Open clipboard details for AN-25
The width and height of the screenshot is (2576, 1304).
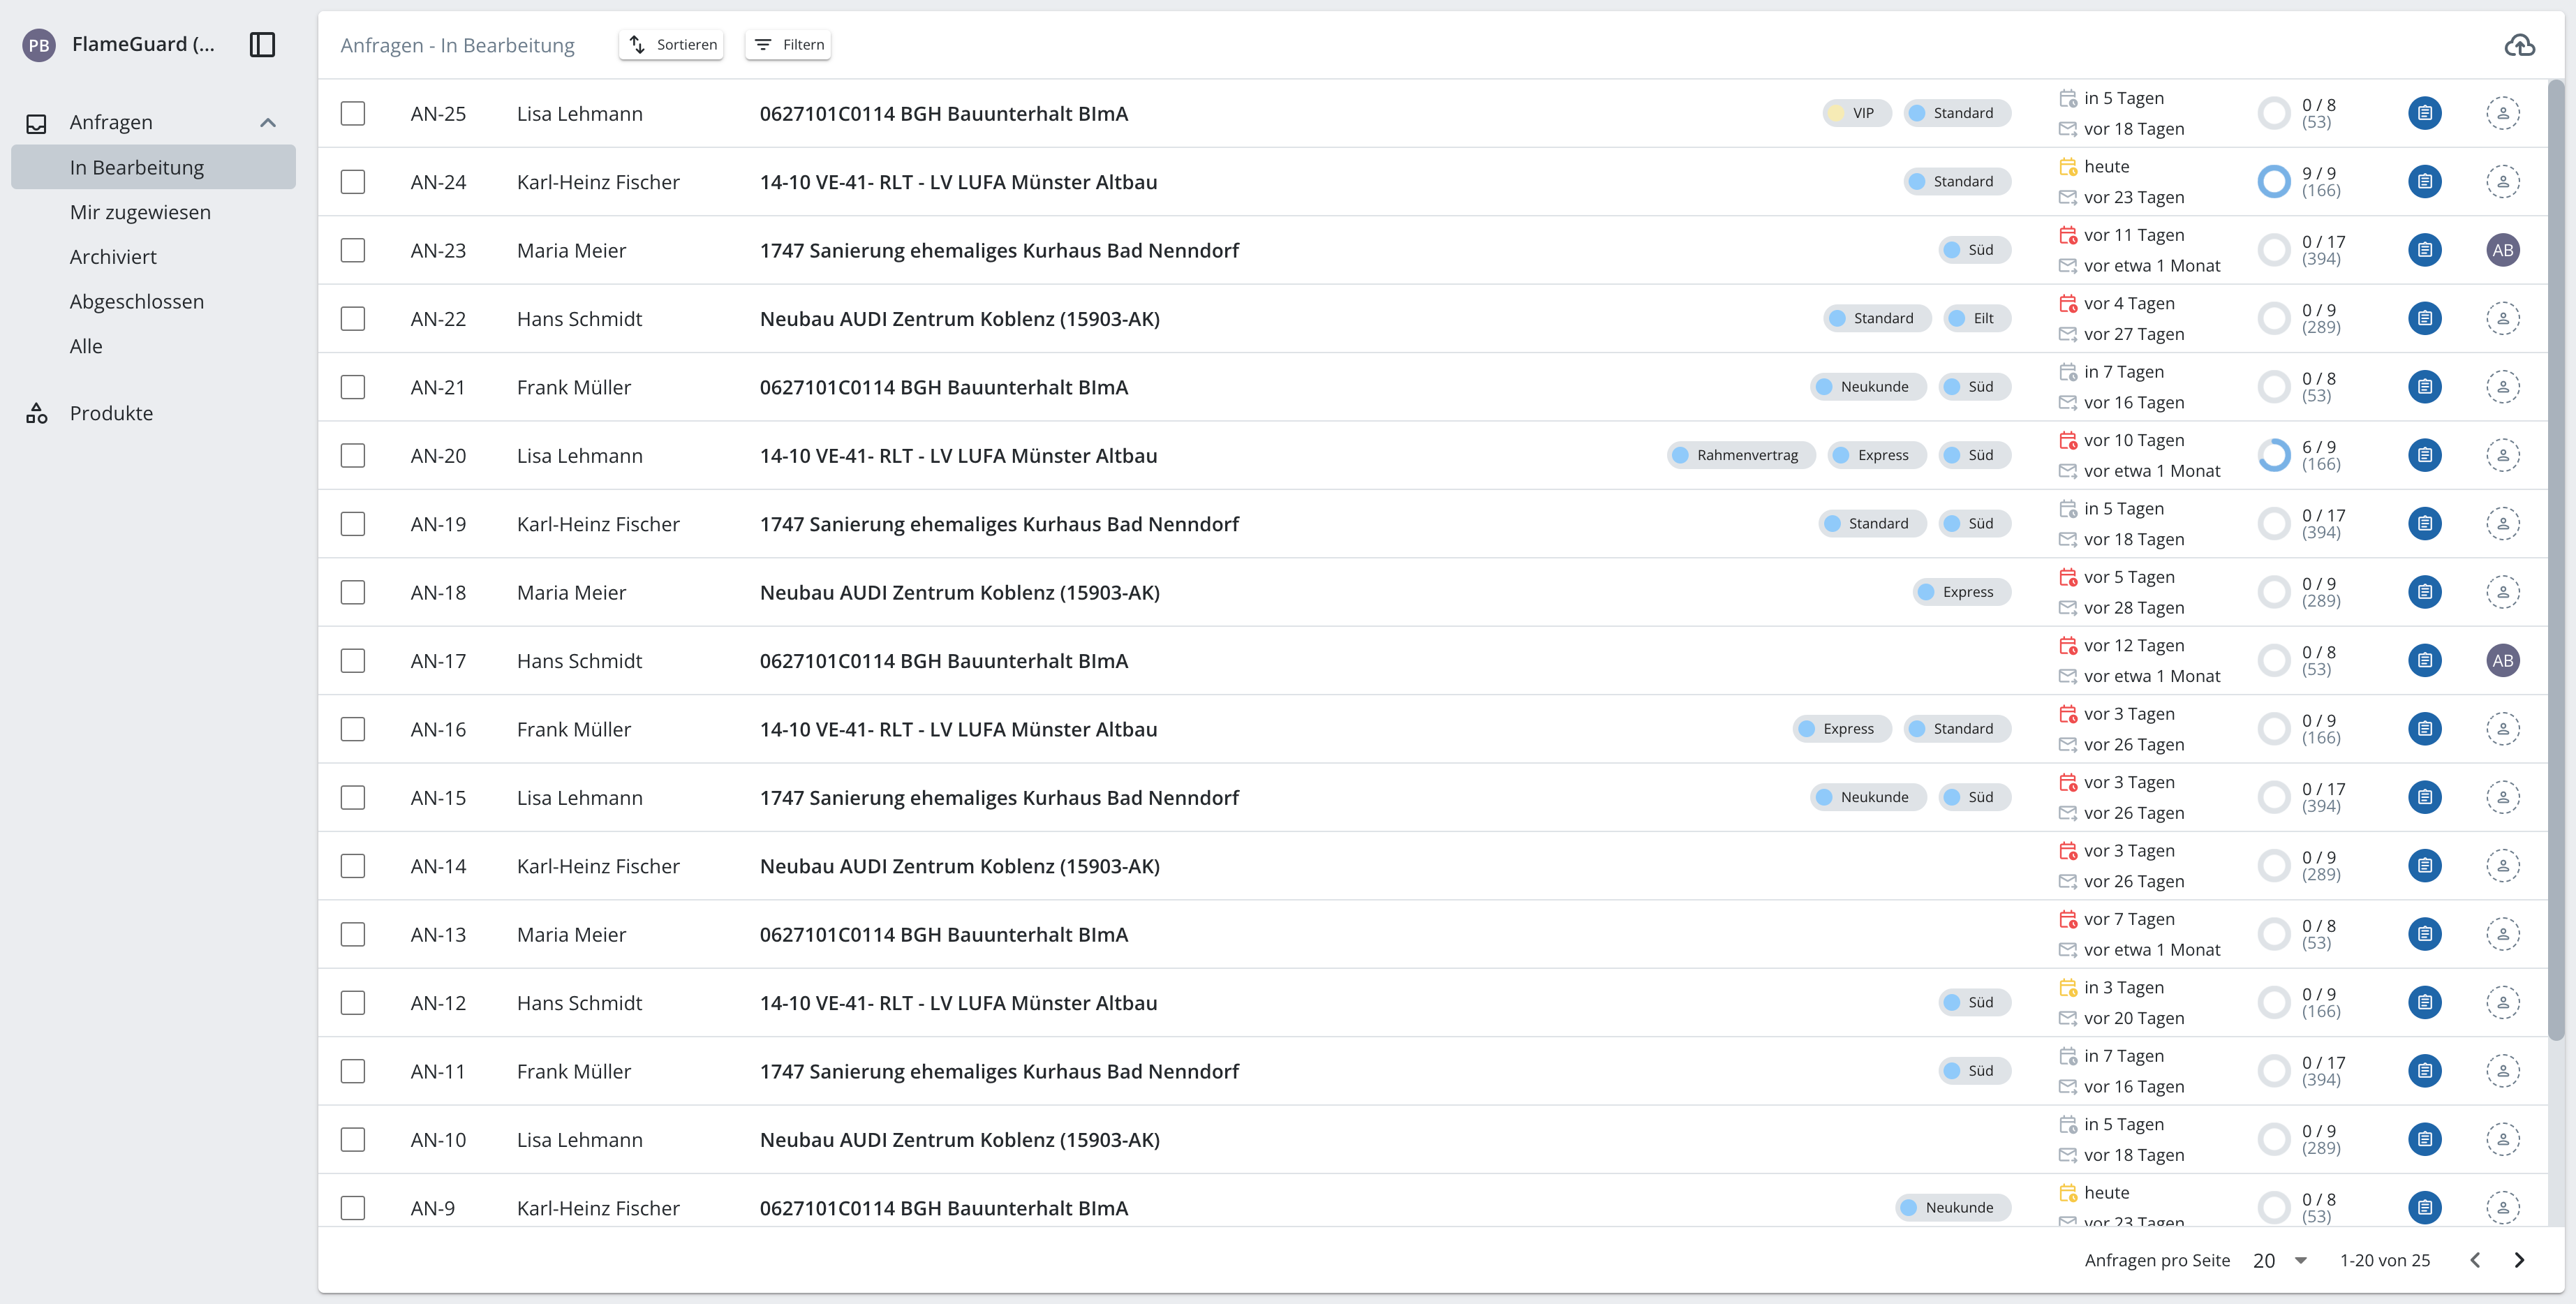[x=2424, y=113]
